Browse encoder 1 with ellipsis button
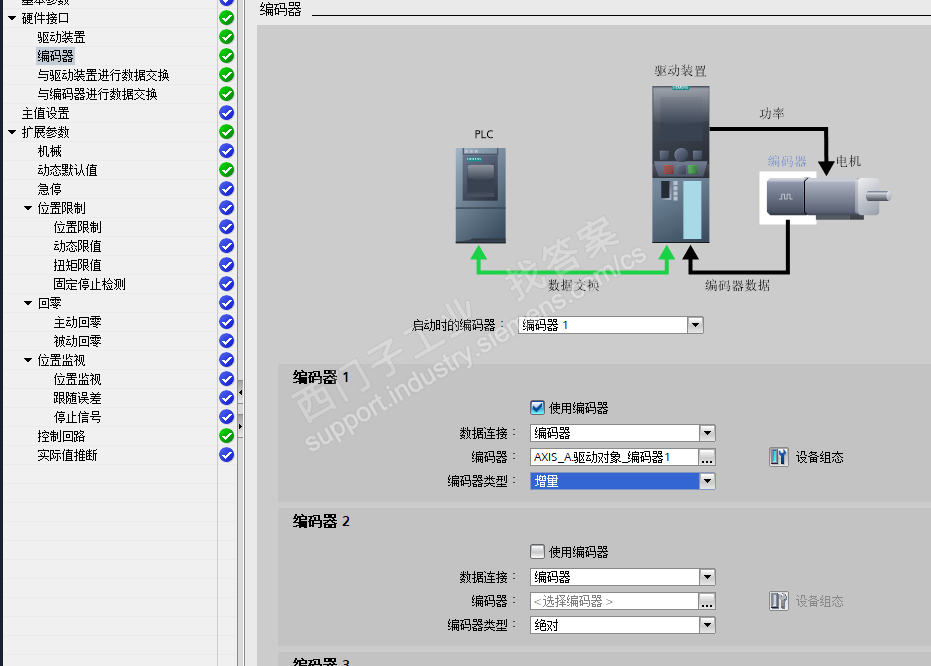Viewport: 931px width, 666px height. [707, 457]
